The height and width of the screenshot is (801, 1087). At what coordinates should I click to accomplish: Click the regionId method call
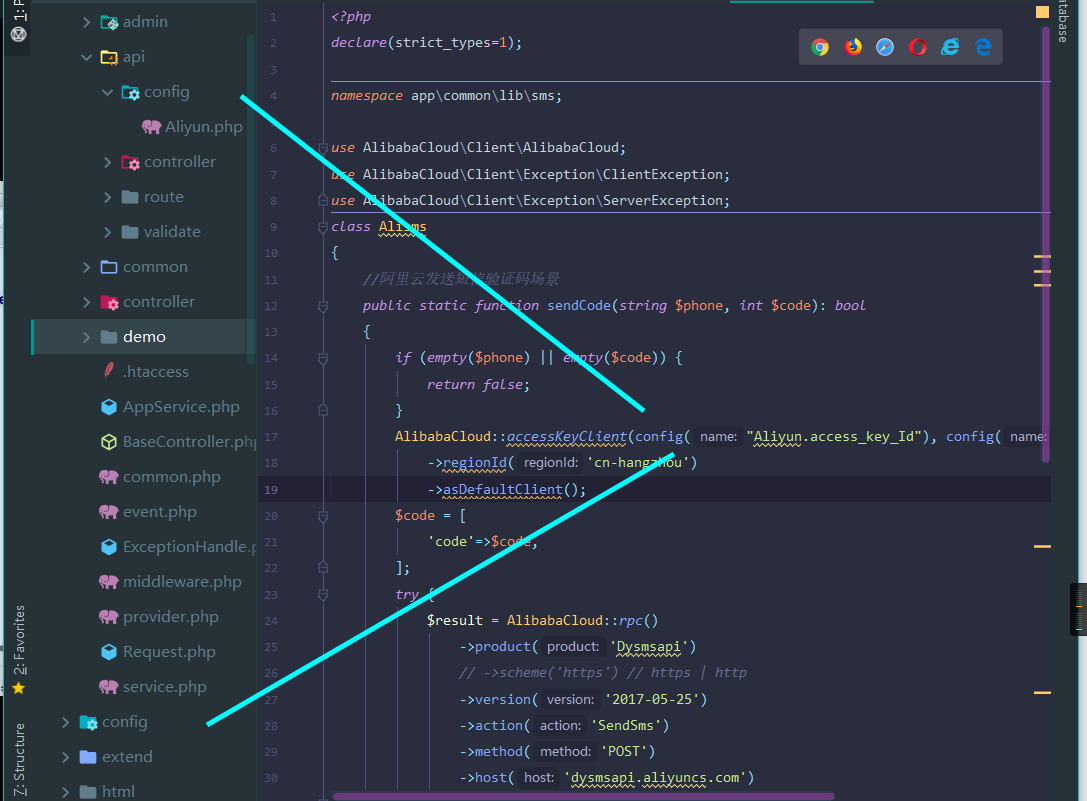pos(475,463)
